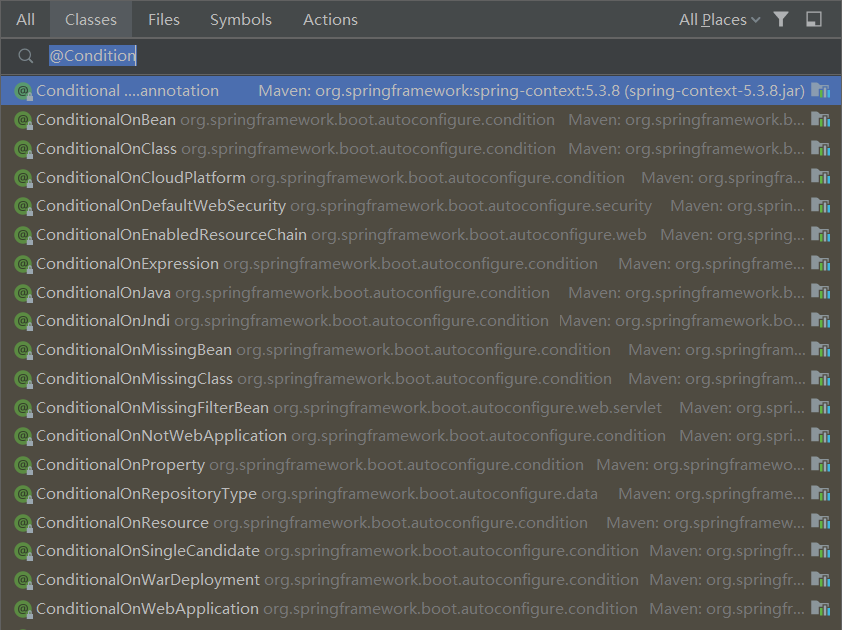Select ConditionalOnJndi result
Image resolution: width=842 pixels, height=630 pixels.
(x=421, y=321)
